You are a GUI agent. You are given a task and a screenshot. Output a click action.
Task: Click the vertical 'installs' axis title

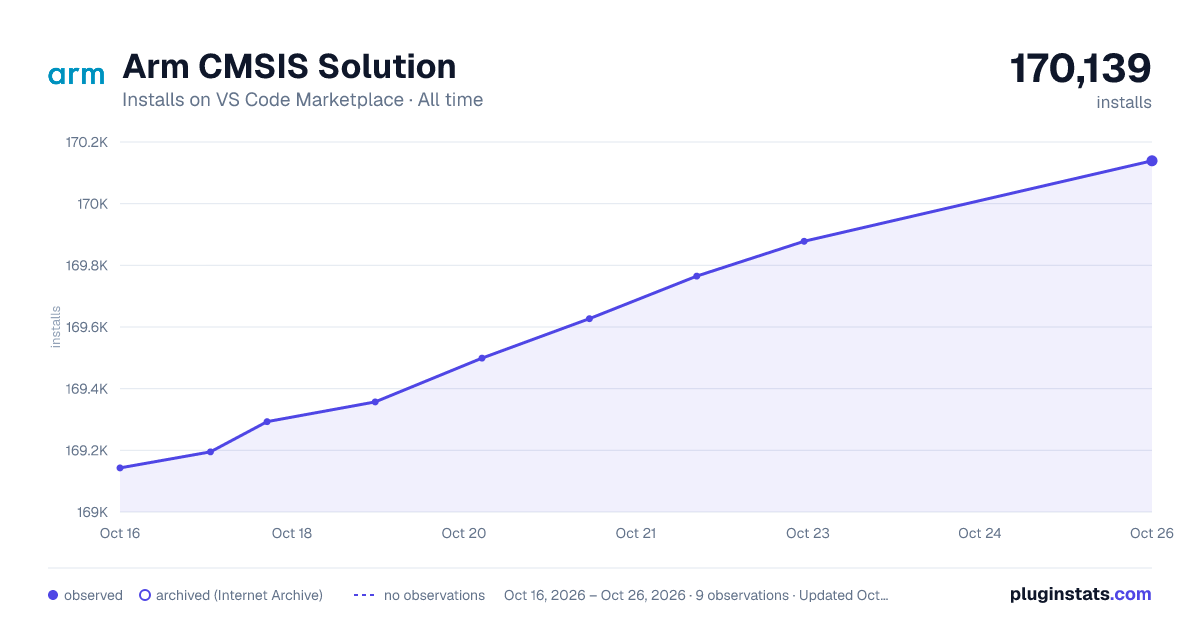click(56, 327)
